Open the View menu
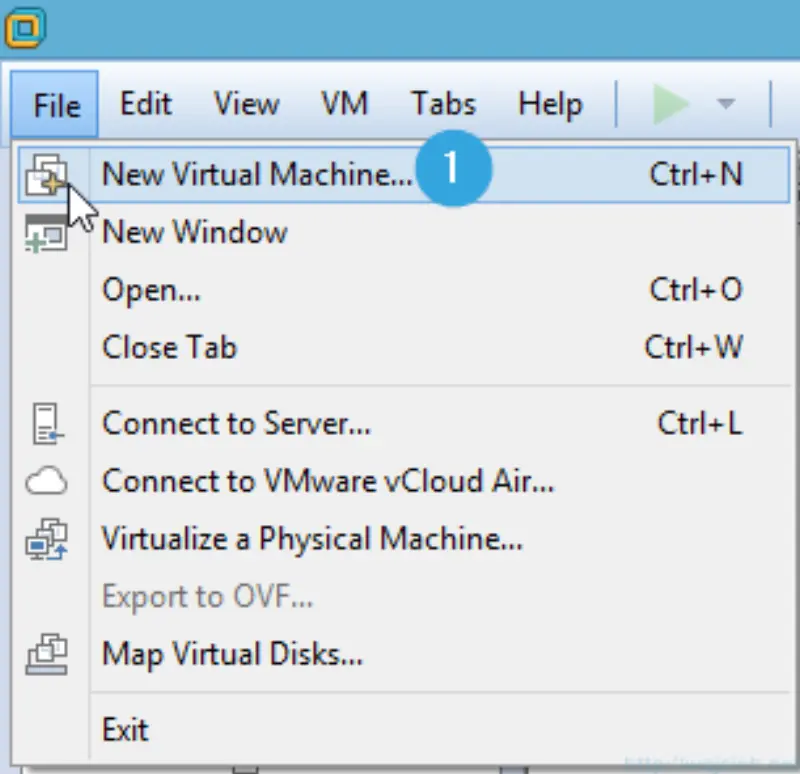The height and width of the screenshot is (774, 800). click(x=245, y=103)
